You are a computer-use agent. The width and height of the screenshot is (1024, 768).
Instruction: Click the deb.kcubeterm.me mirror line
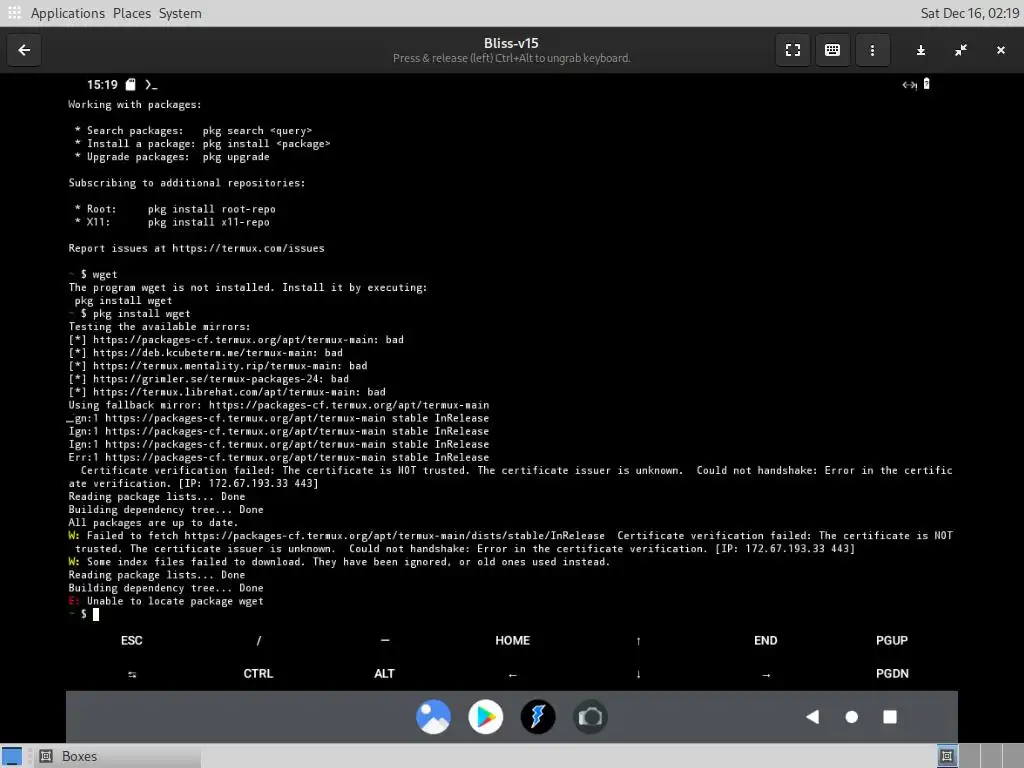click(206, 353)
